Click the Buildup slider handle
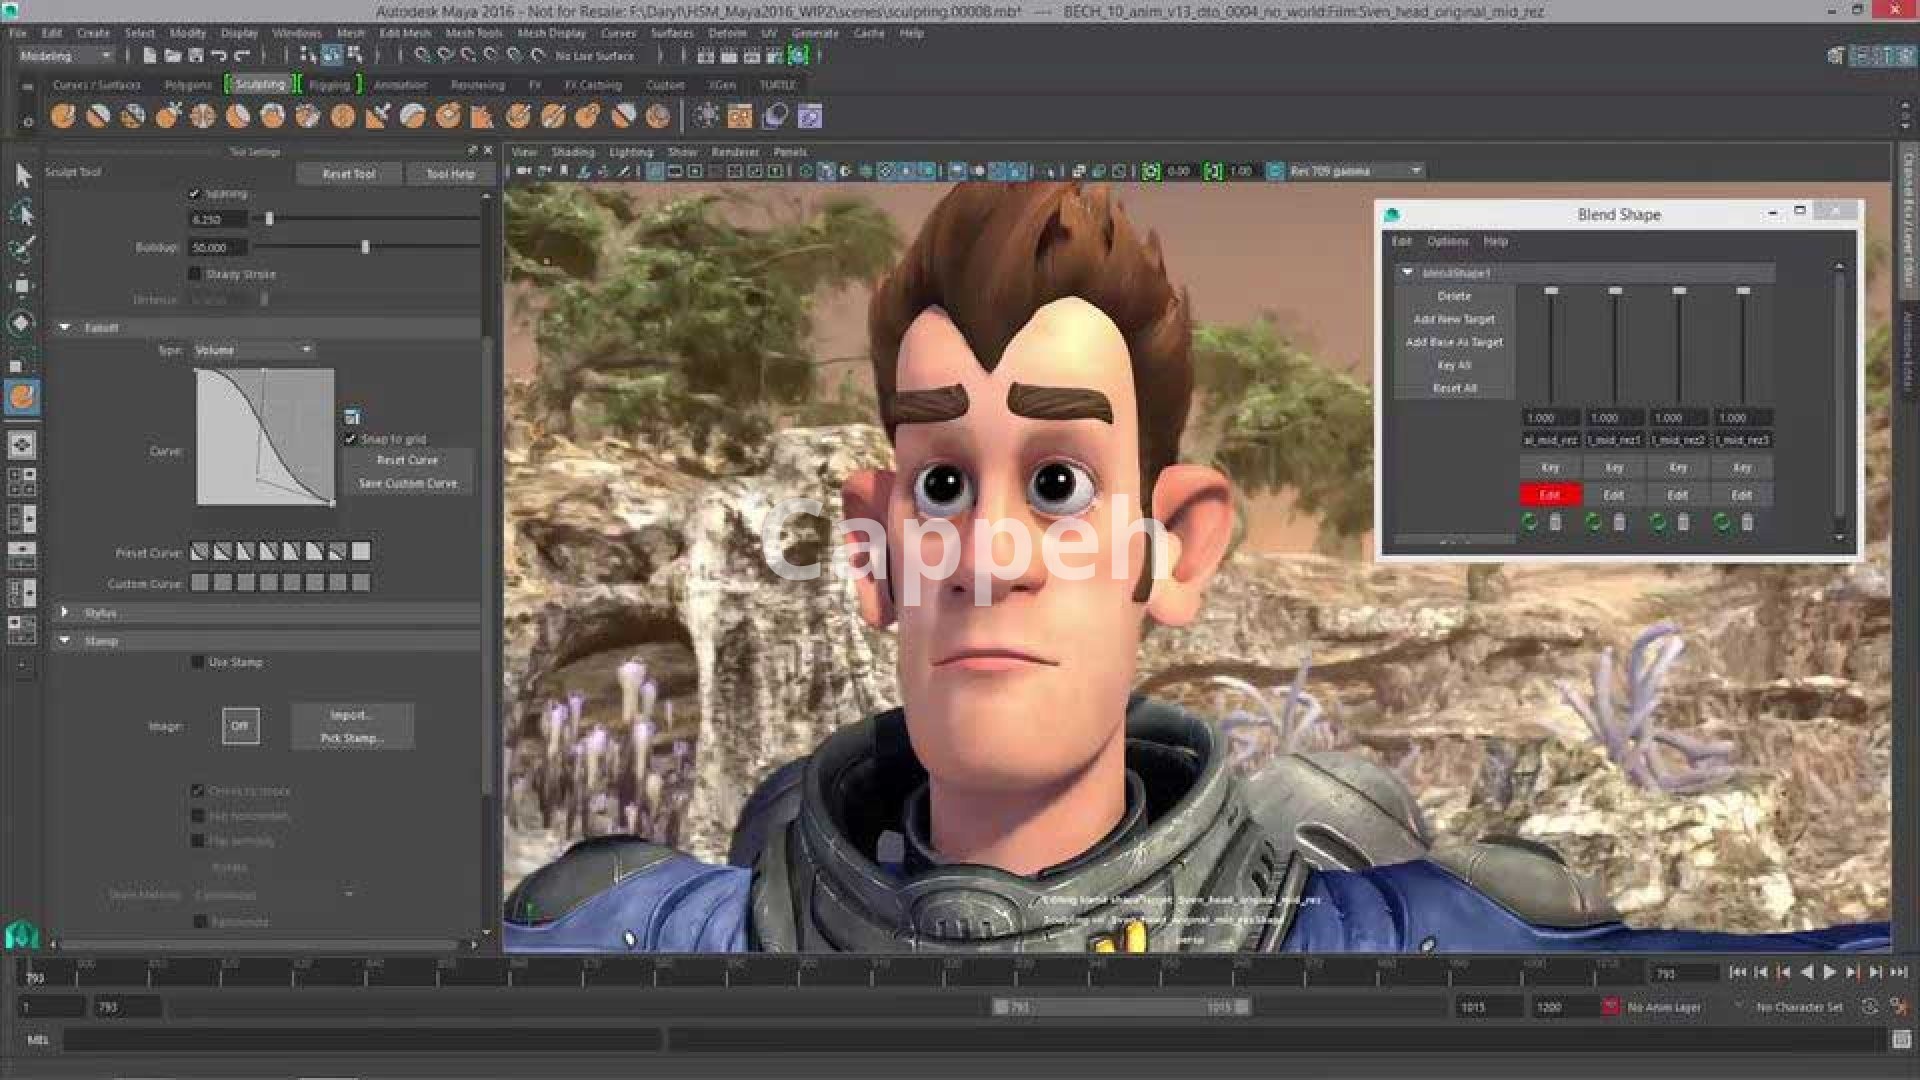This screenshot has width=1920, height=1080. pyautogui.click(x=365, y=247)
